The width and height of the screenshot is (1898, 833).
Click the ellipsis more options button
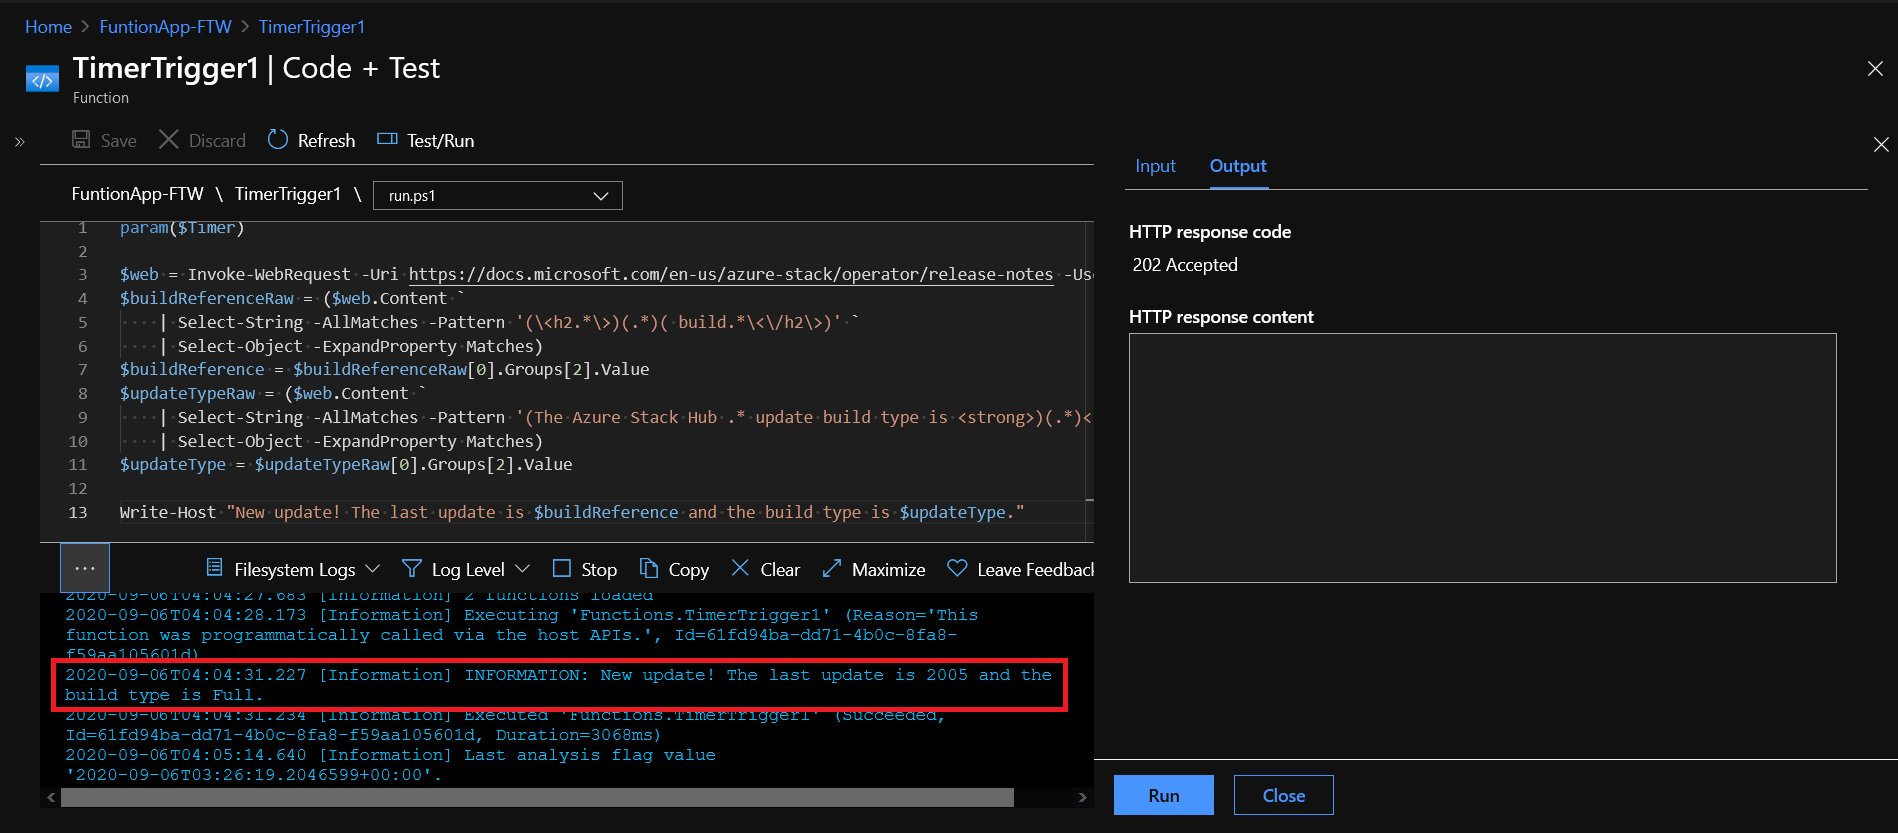pos(85,568)
